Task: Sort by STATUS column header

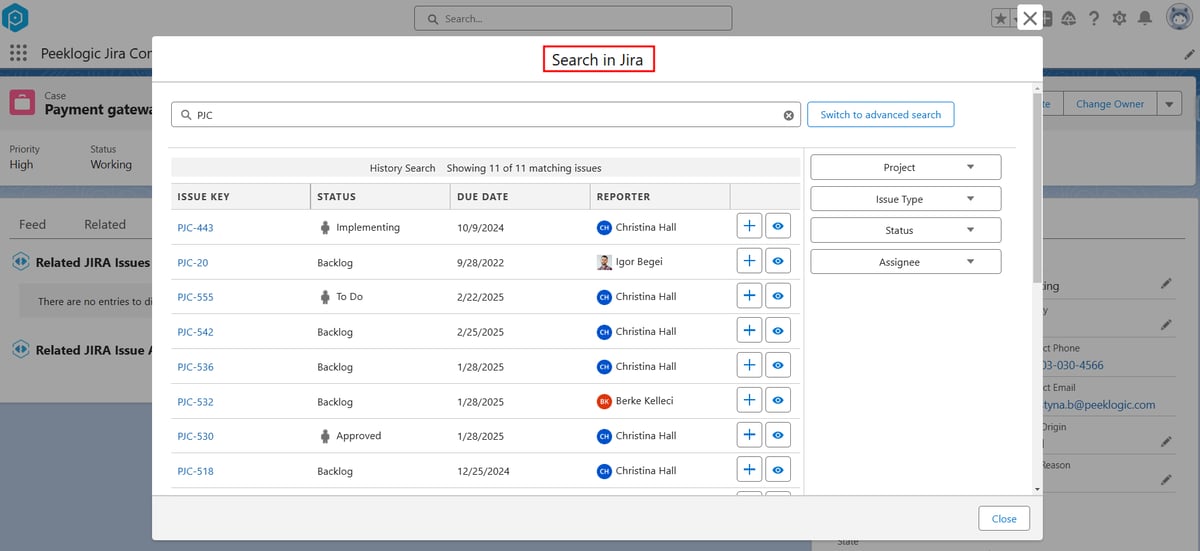Action: pos(380,196)
